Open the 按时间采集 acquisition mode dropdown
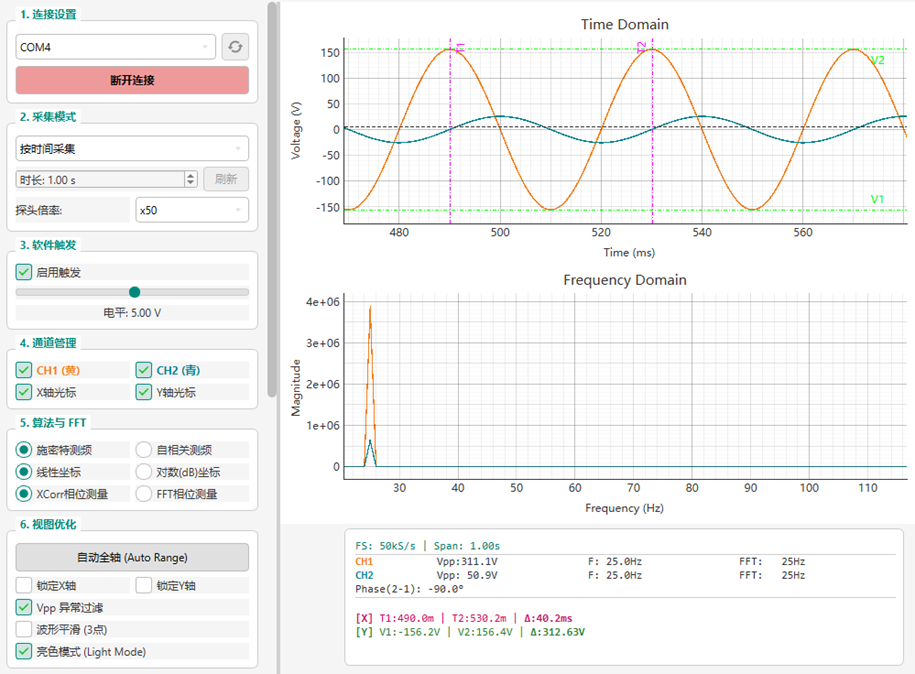This screenshot has height=674, width=915. [132, 149]
